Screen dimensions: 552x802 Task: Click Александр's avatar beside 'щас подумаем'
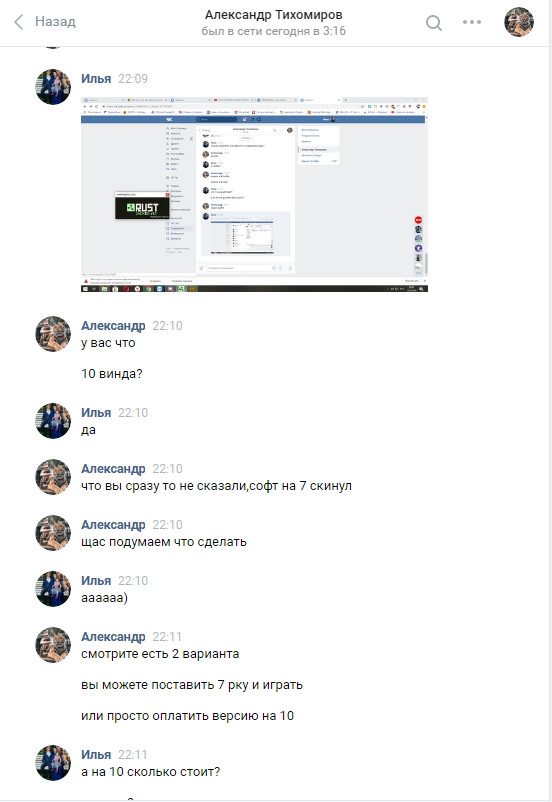[53, 533]
